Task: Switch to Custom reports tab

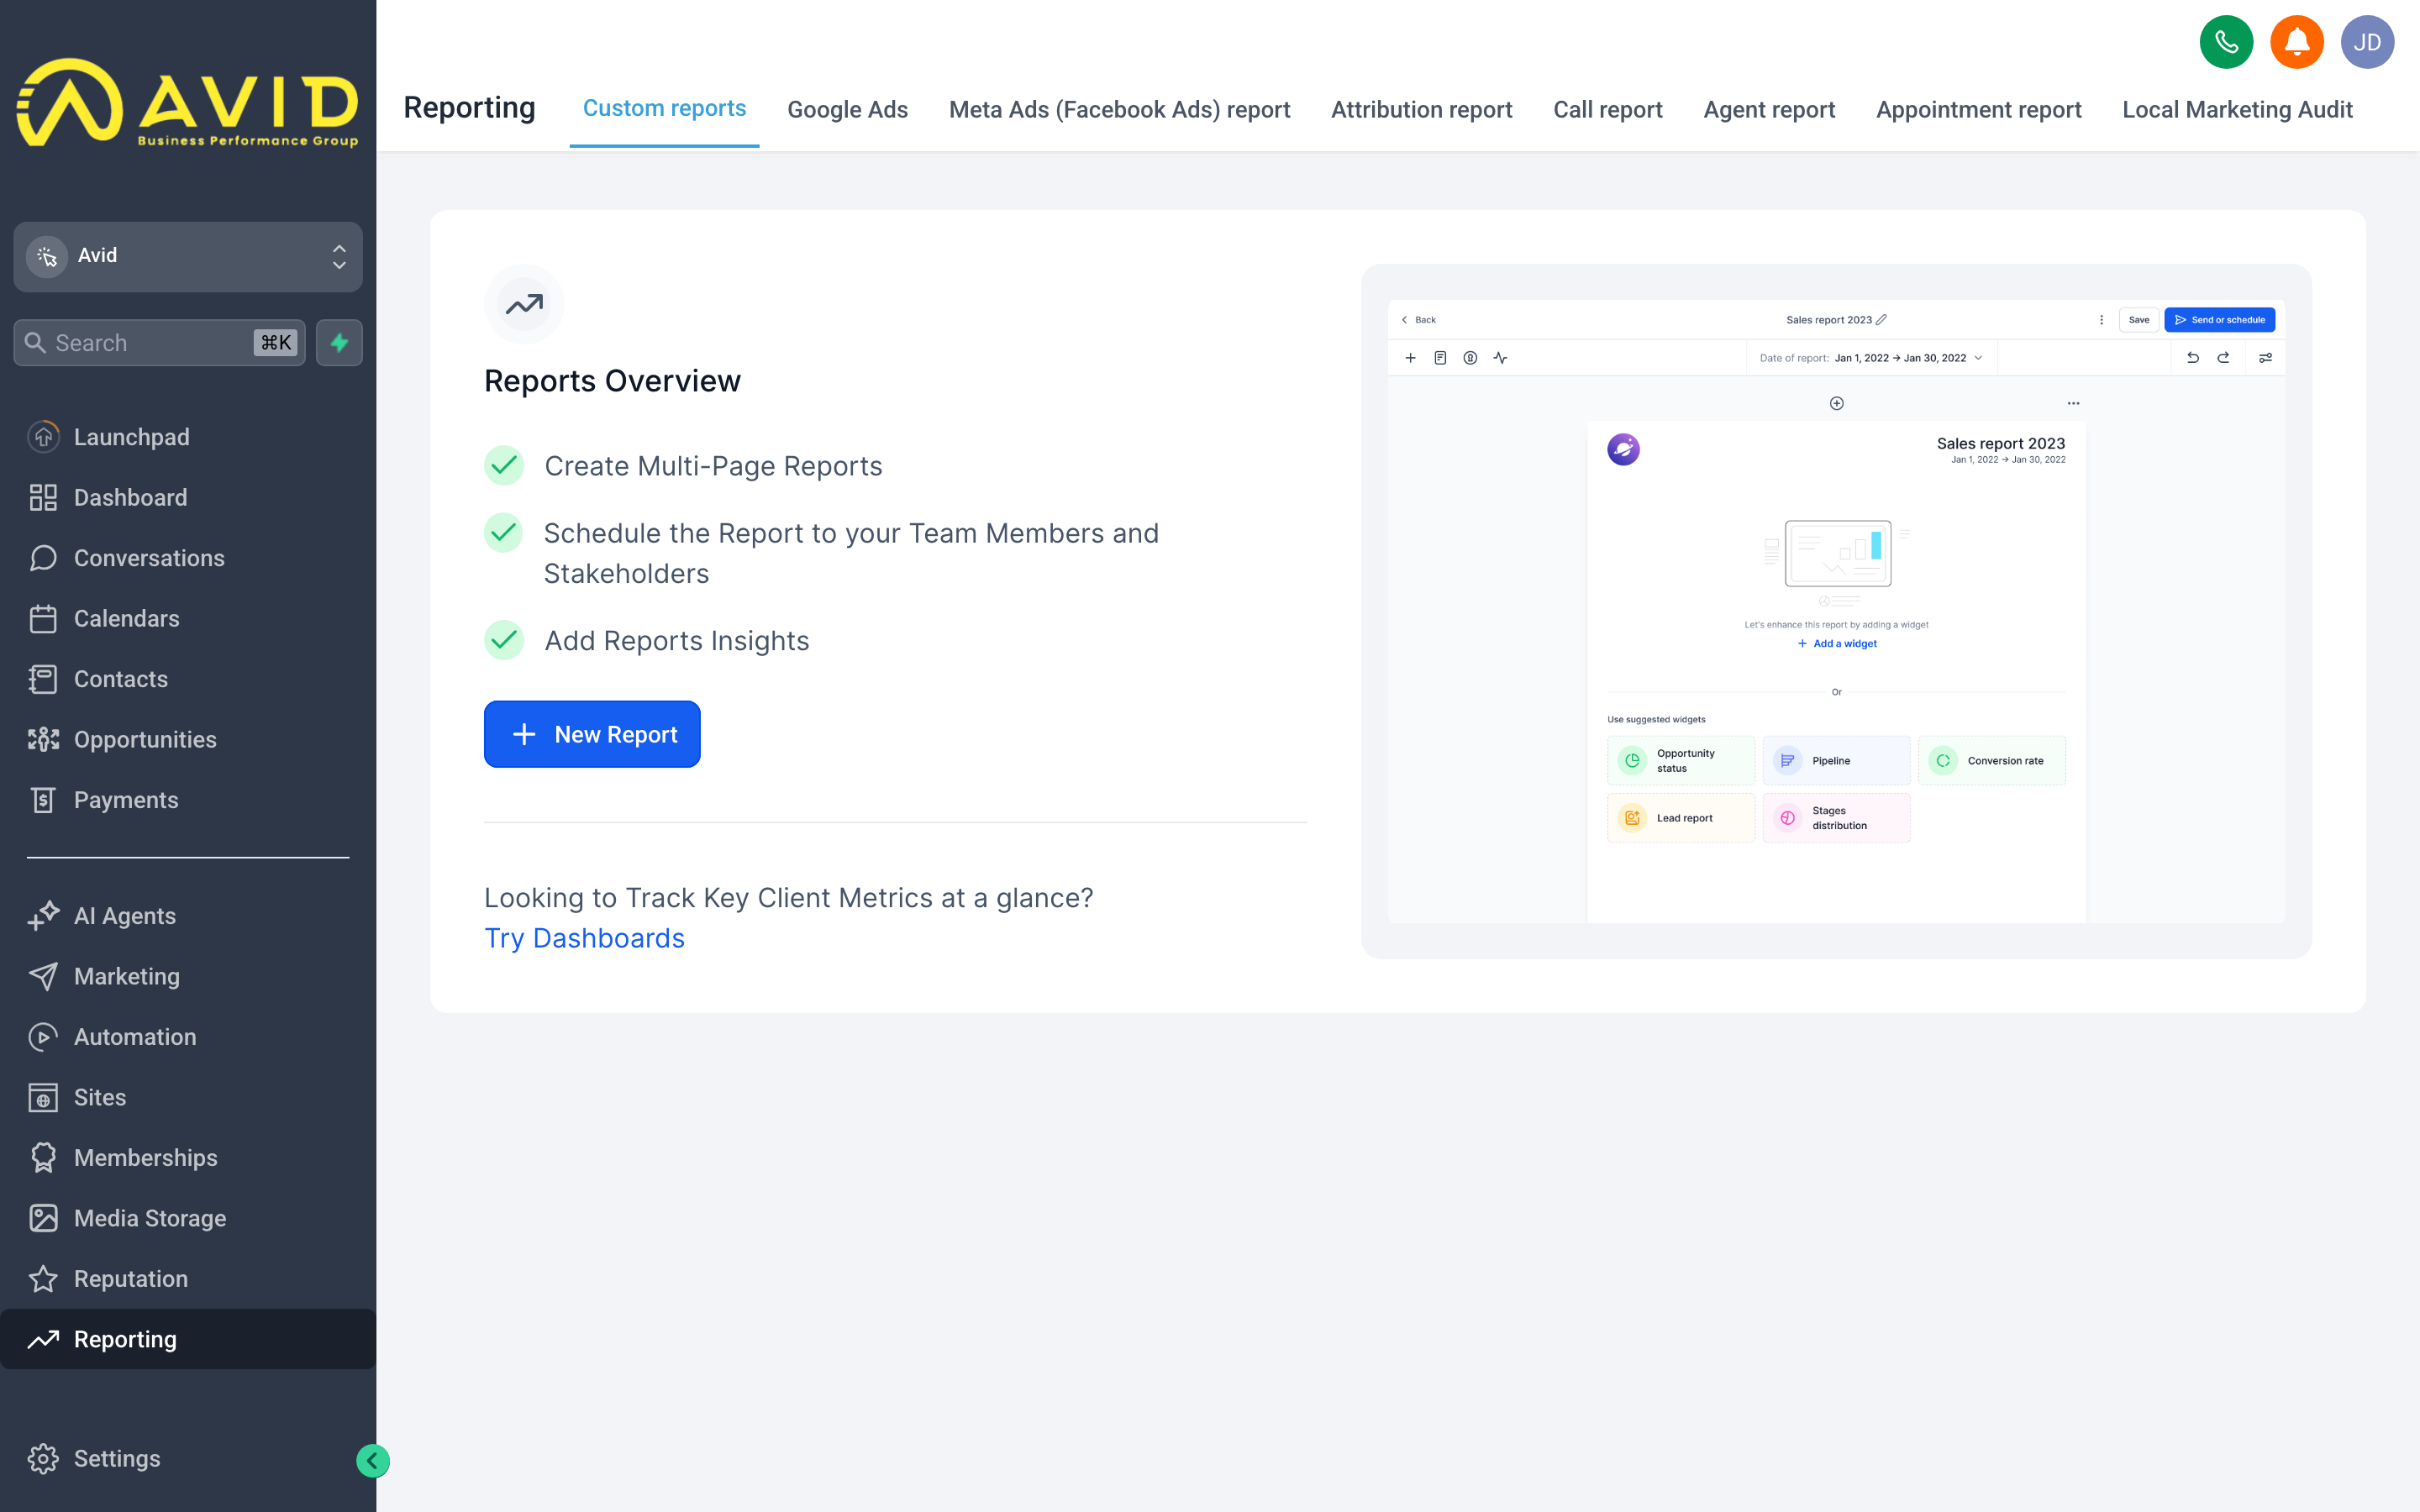Action: tap(664, 108)
